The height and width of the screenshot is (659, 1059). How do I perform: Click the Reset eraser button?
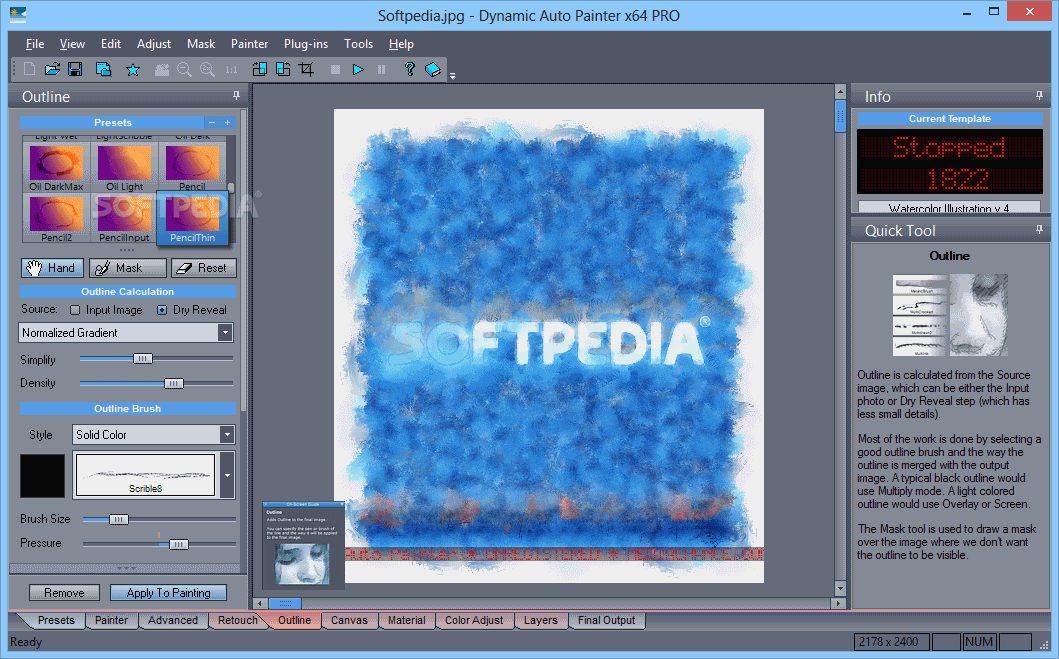(x=203, y=268)
